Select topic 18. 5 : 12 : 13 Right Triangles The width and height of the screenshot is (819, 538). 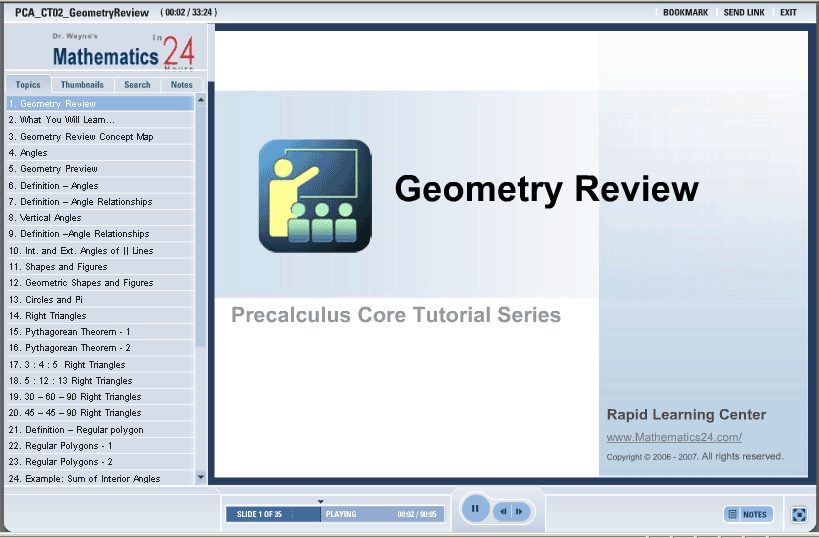coord(100,381)
